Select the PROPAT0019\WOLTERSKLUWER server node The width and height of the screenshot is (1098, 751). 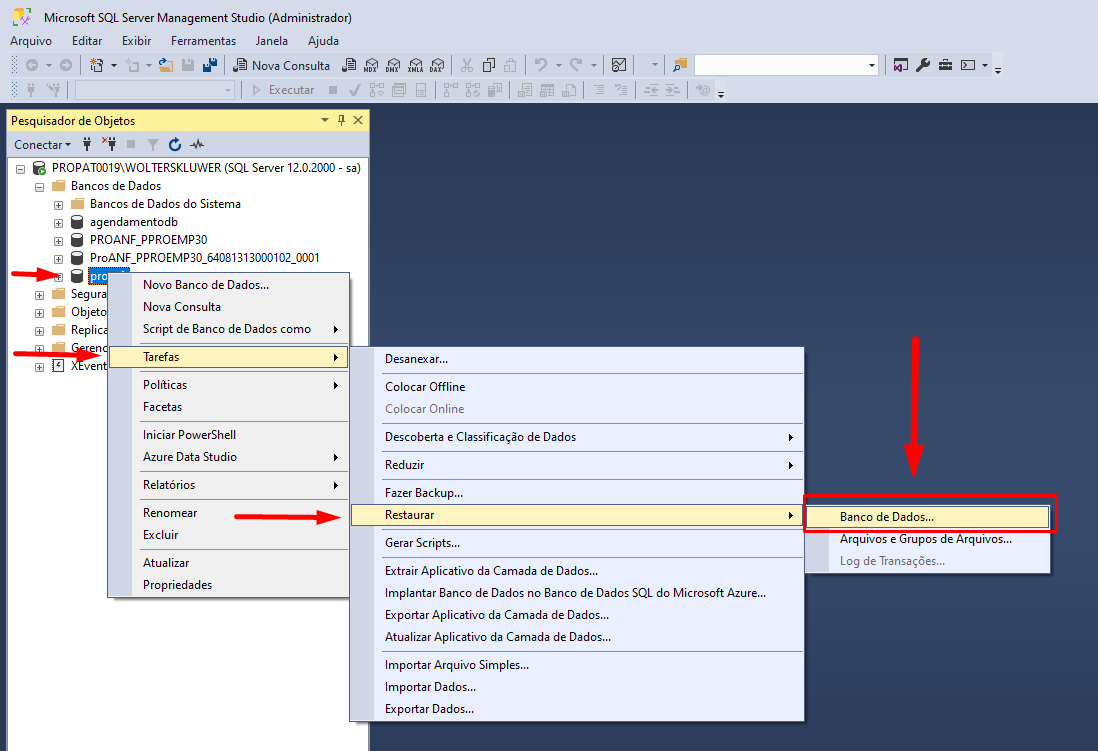click(x=207, y=167)
